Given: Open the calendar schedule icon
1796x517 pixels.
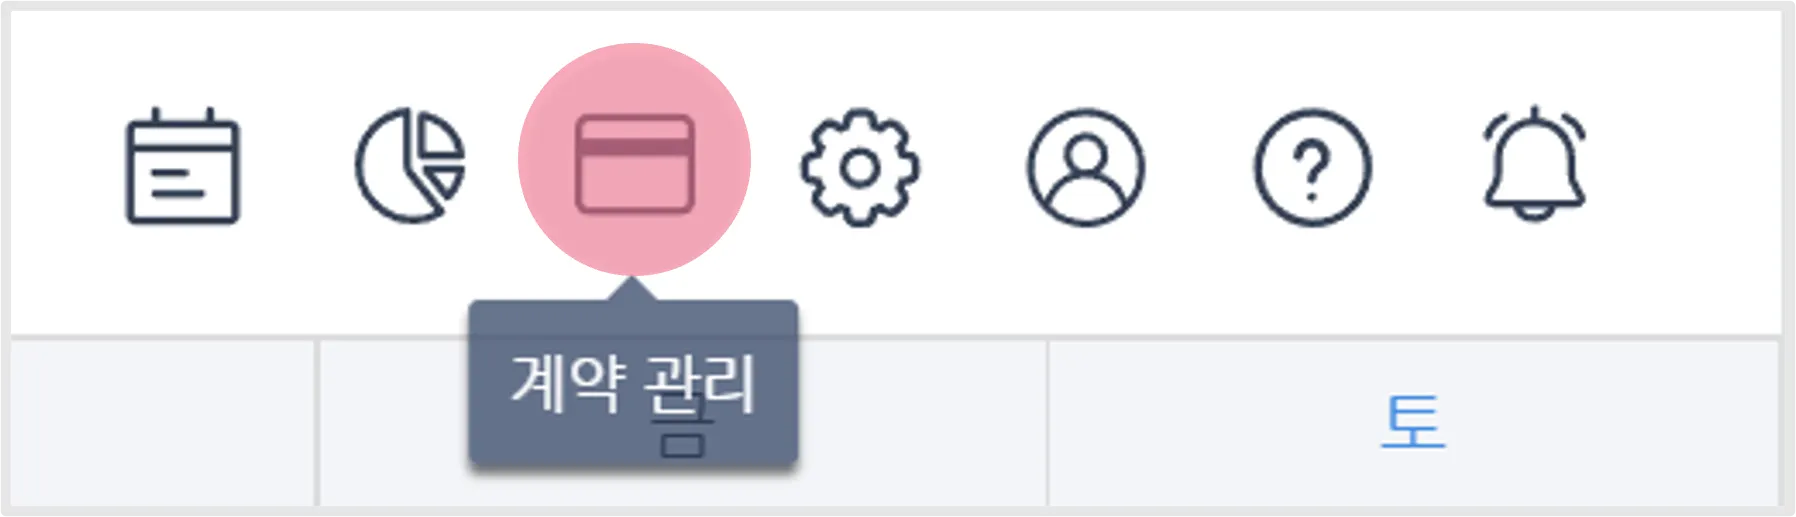Looking at the screenshot, I should pos(182,165).
